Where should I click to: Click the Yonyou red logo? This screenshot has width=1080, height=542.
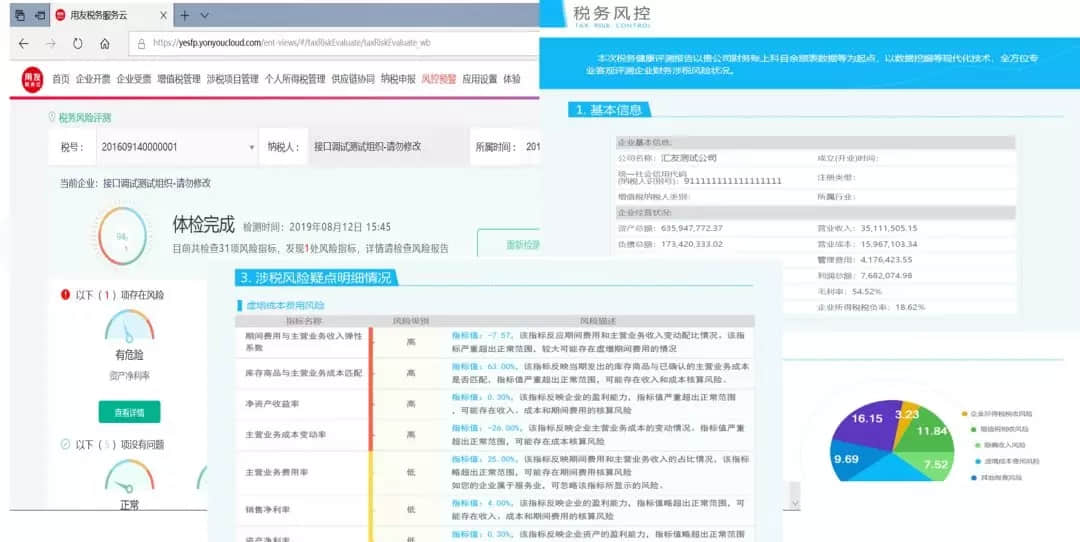tap(33, 80)
